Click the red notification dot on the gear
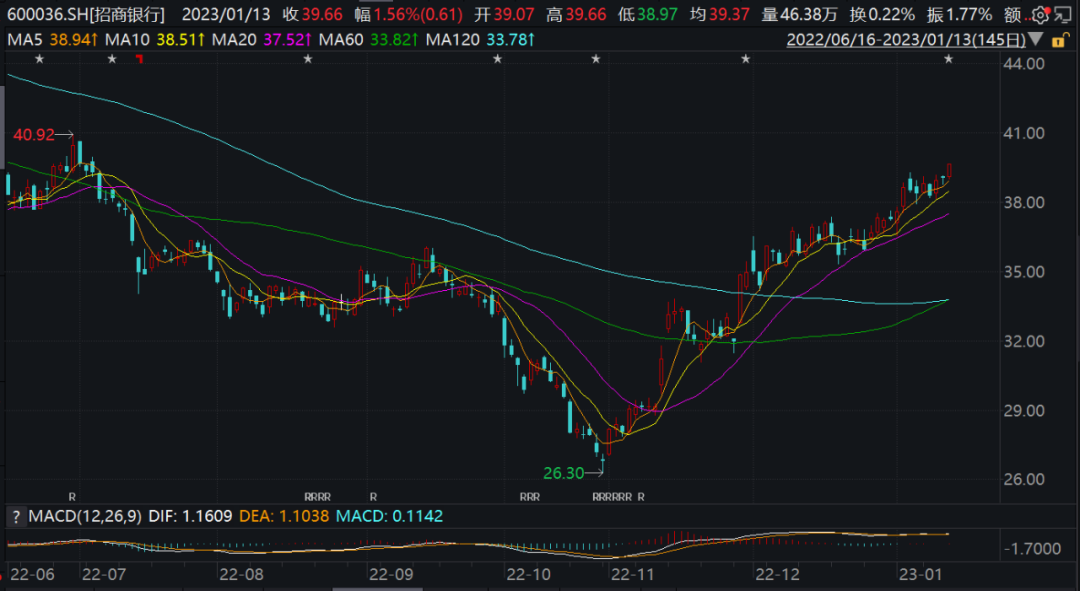The image size is (1080, 591). click(x=1047, y=9)
